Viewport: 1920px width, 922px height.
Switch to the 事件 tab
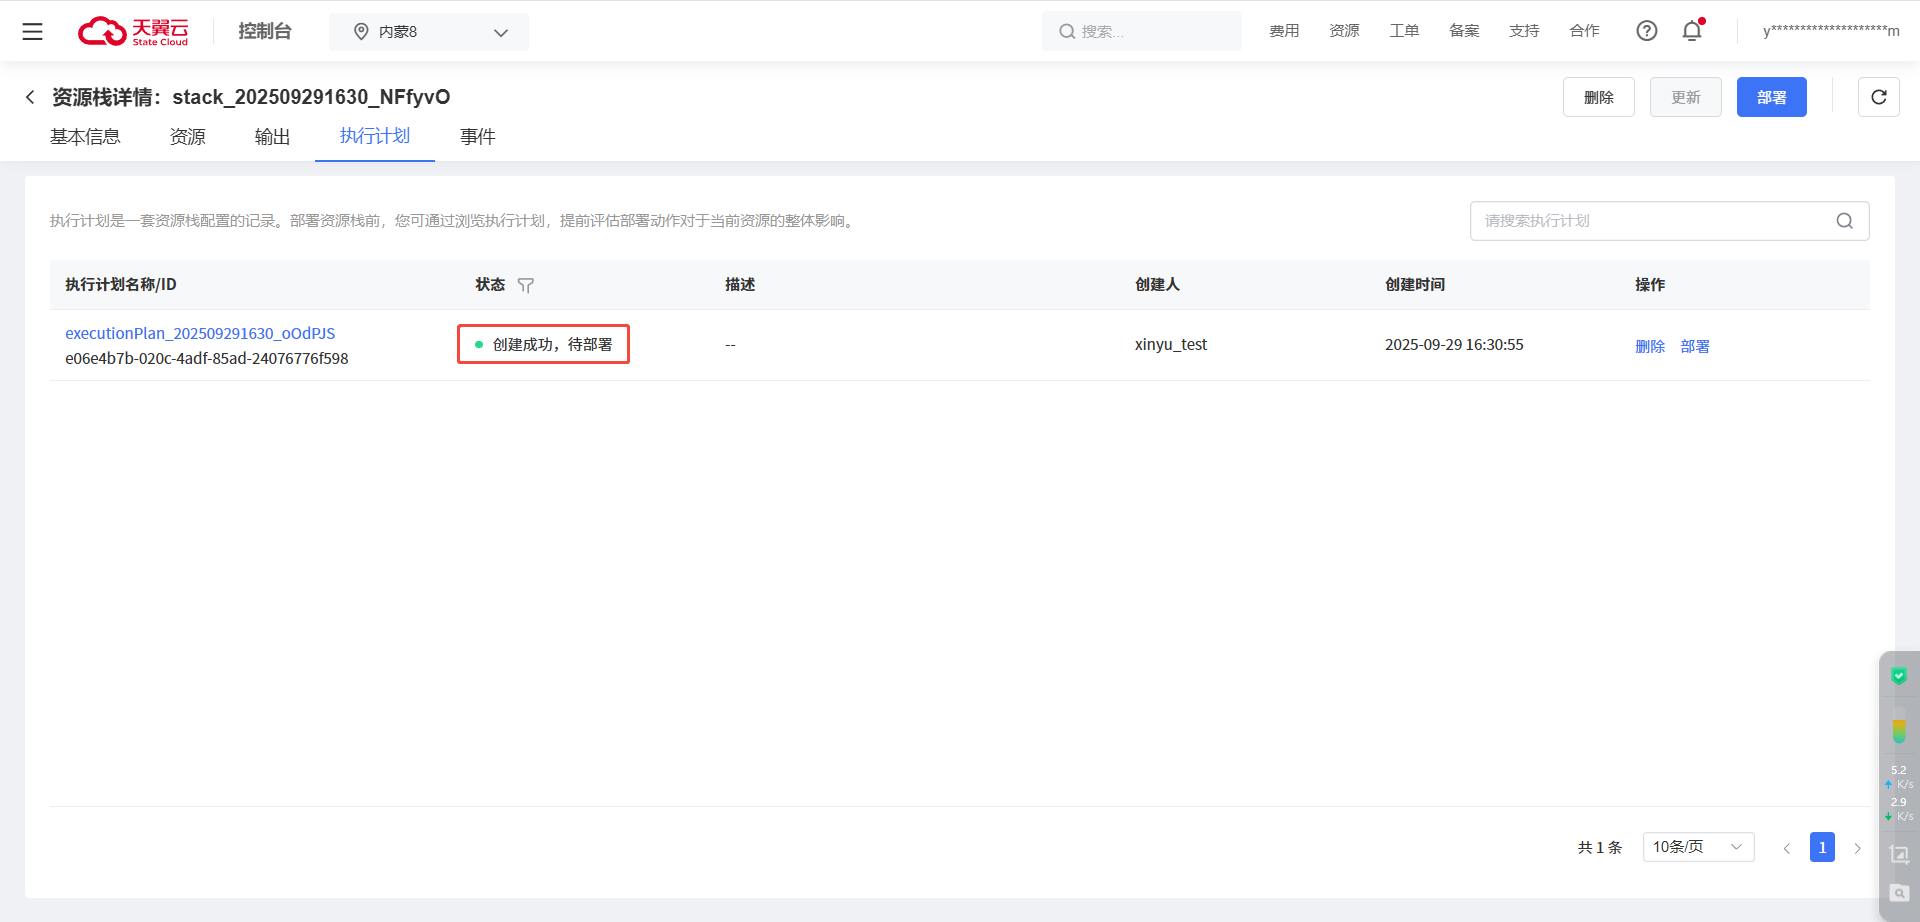pyautogui.click(x=477, y=137)
